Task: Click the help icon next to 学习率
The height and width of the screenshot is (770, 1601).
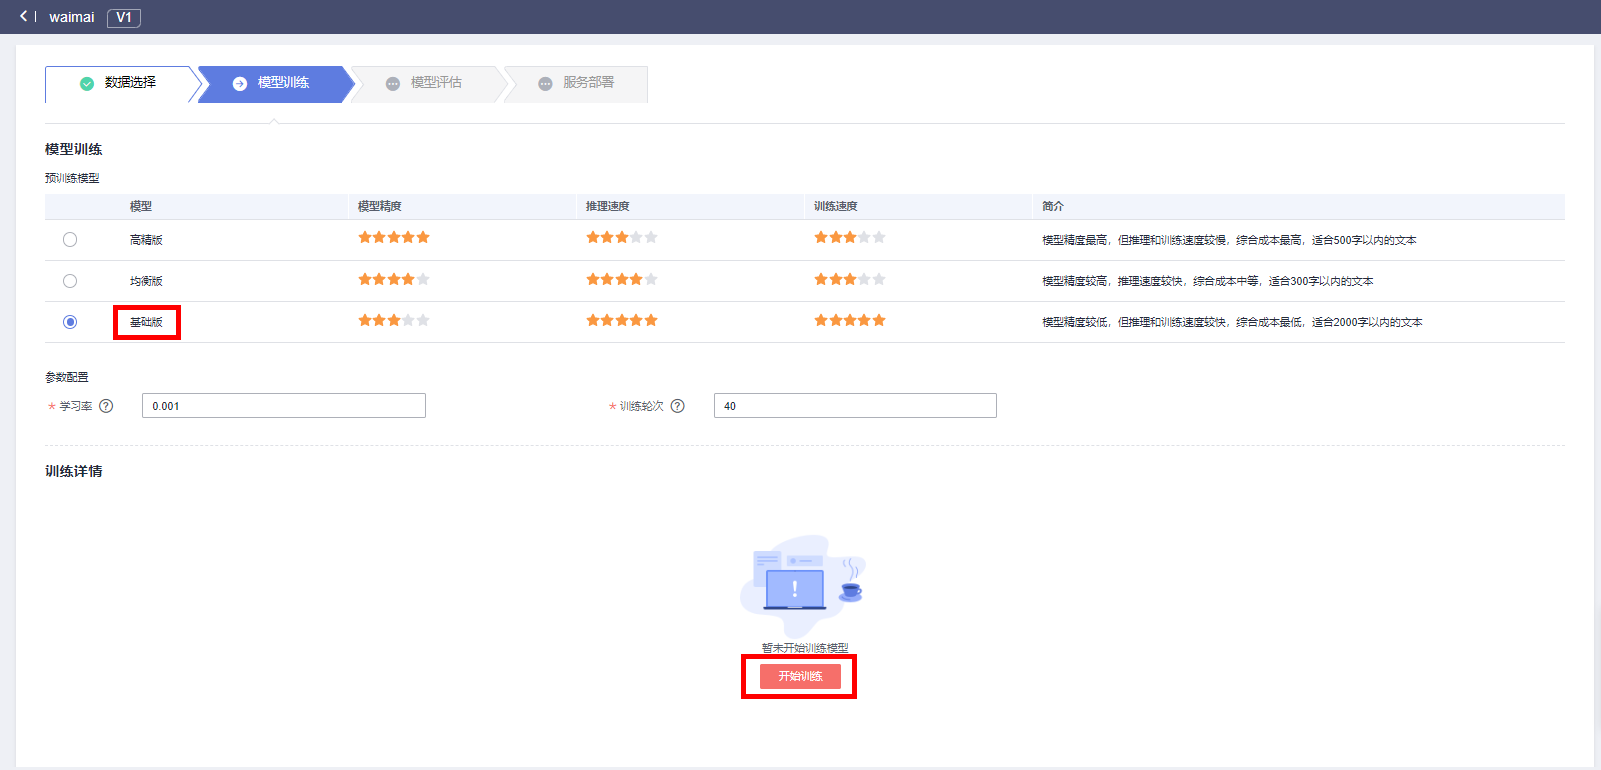Action: pyautogui.click(x=106, y=406)
